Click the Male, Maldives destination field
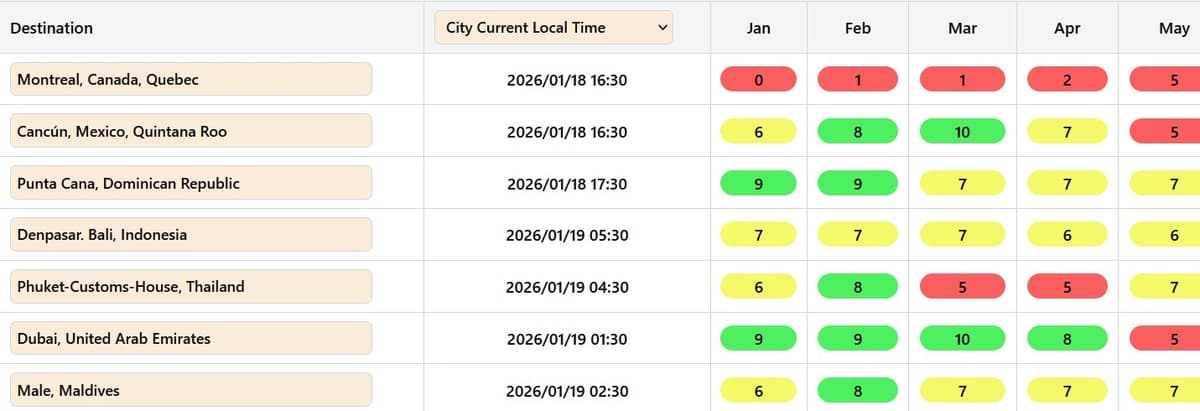The height and width of the screenshot is (411, 1200). pos(191,390)
